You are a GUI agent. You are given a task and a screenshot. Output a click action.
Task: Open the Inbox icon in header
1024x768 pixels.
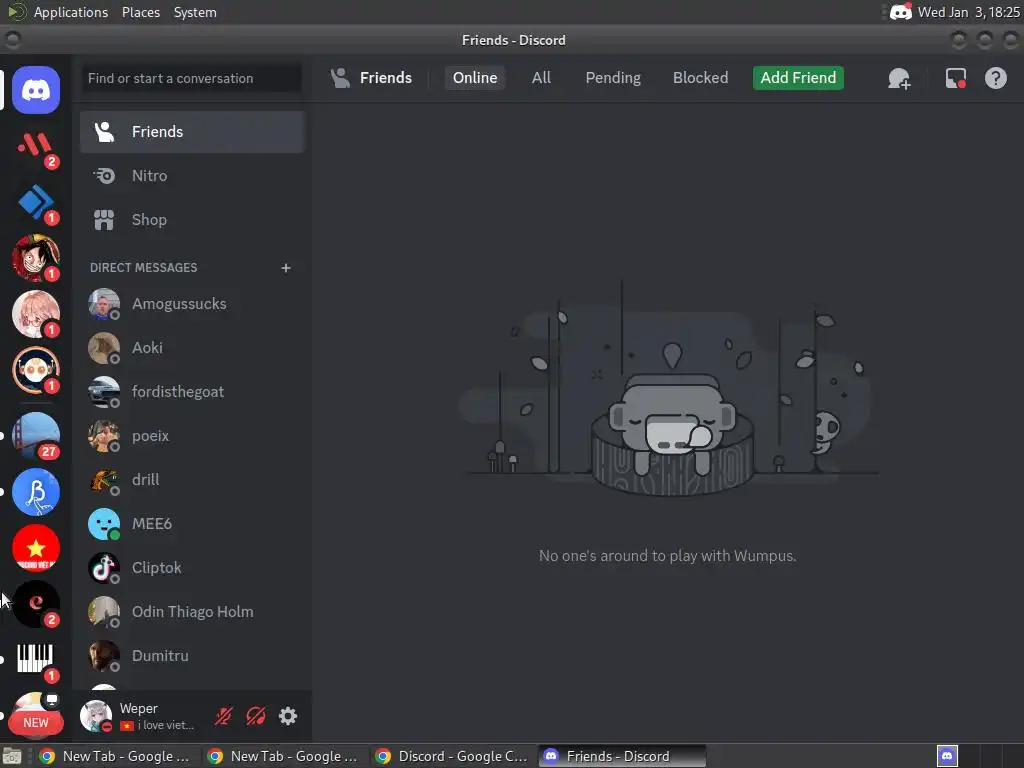point(955,78)
